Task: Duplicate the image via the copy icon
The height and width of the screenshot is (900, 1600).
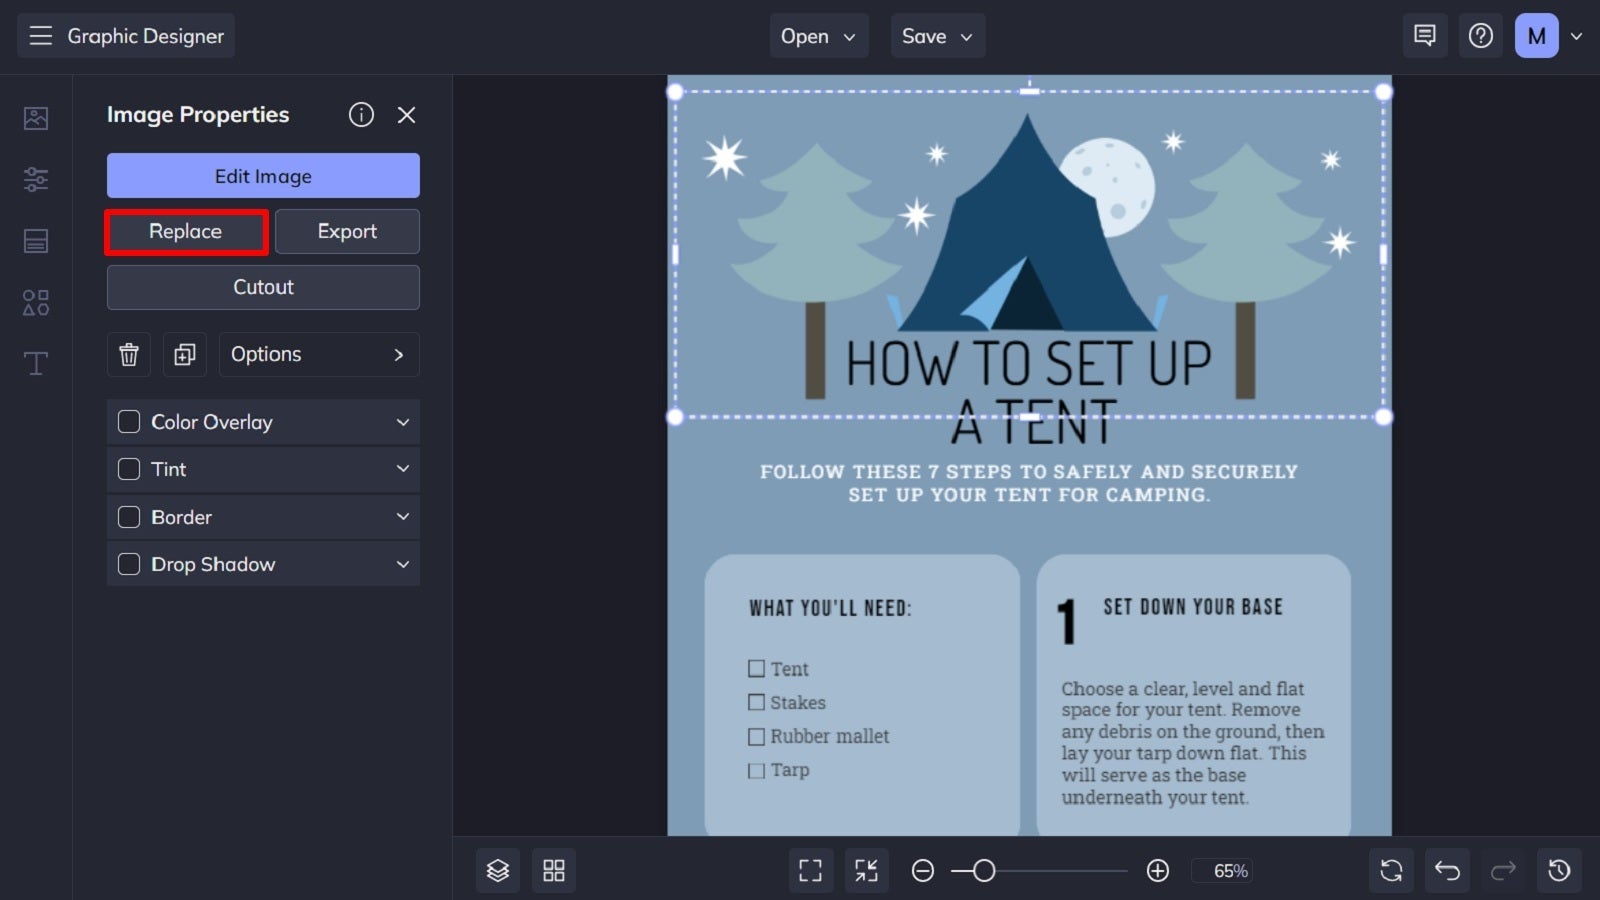Action: (184, 354)
